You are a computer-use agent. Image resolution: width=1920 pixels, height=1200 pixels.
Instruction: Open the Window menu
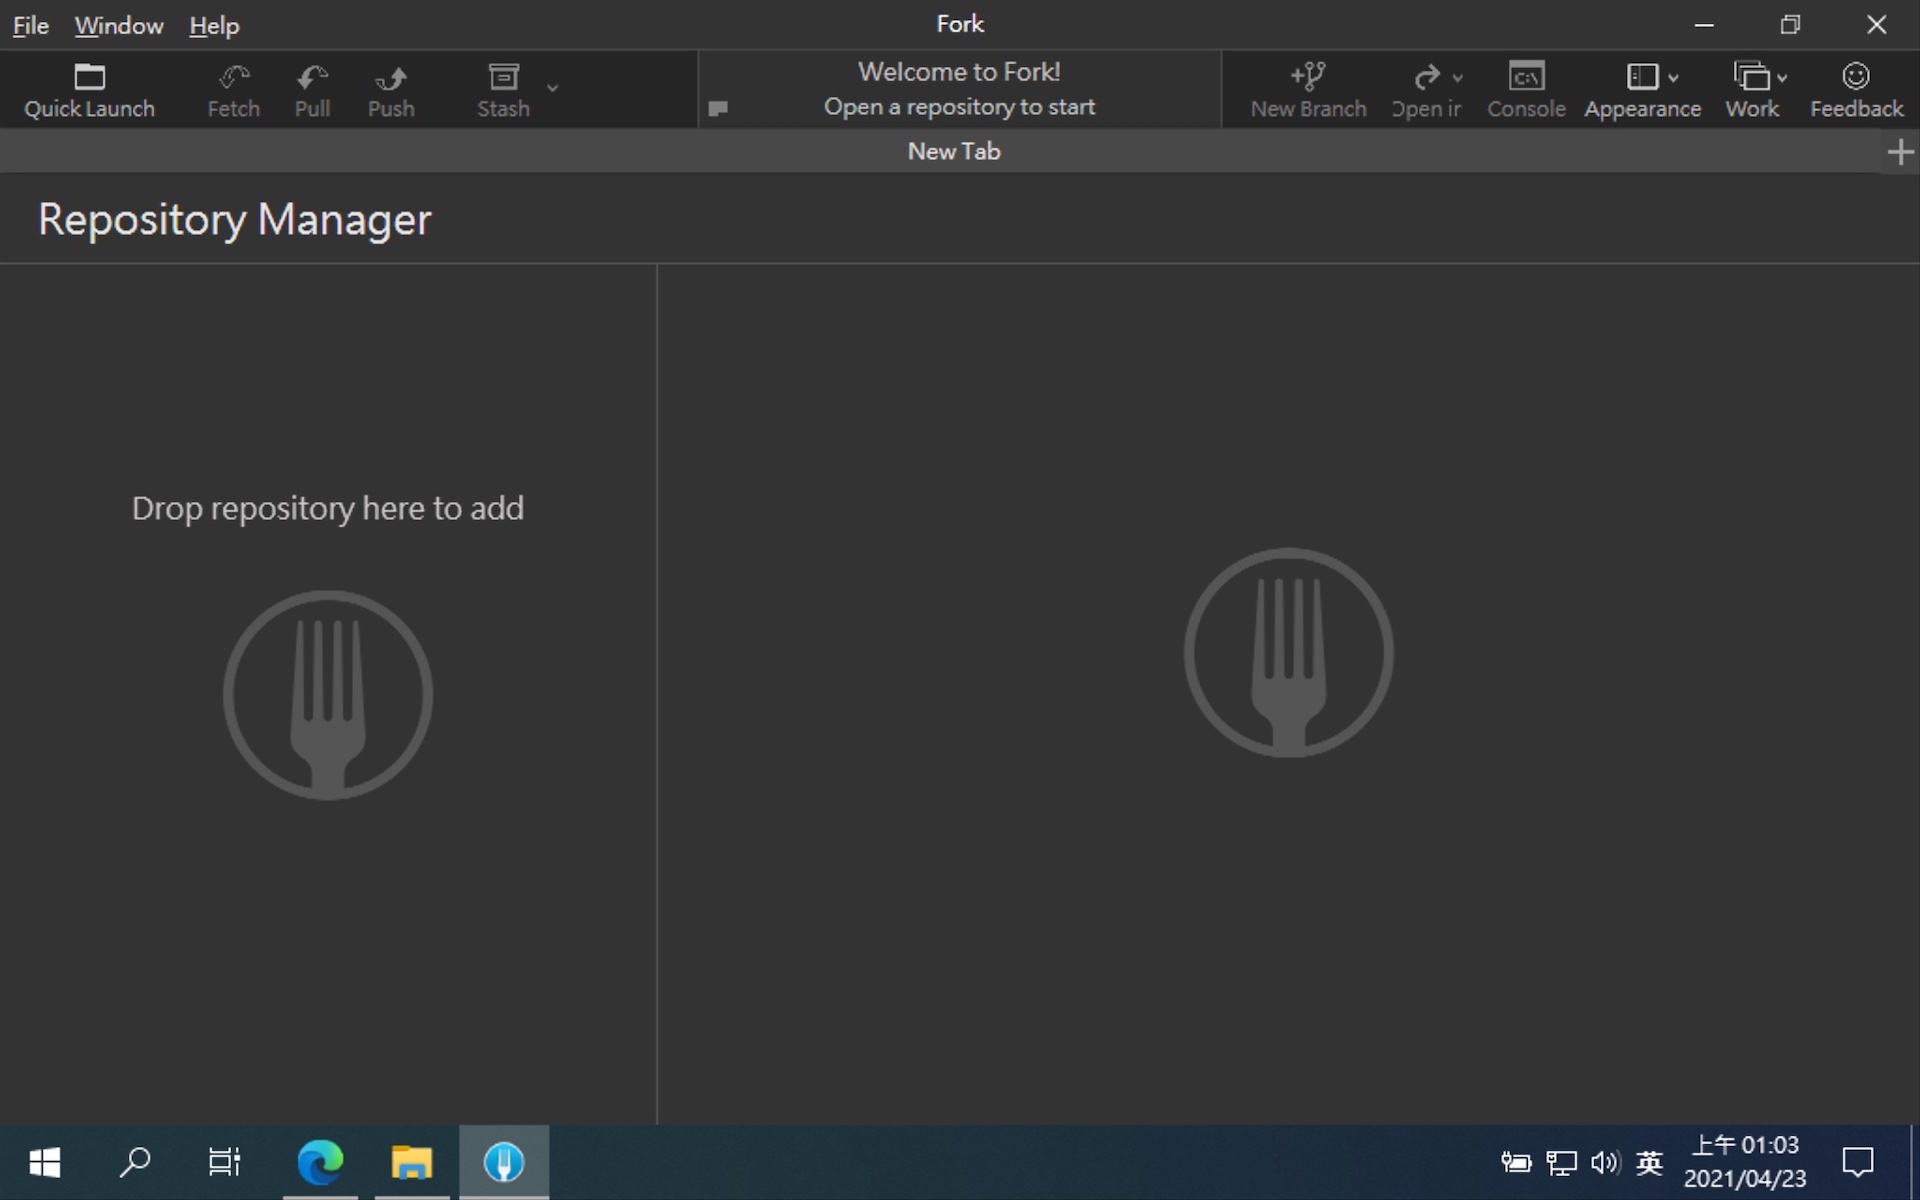tap(119, 25)
